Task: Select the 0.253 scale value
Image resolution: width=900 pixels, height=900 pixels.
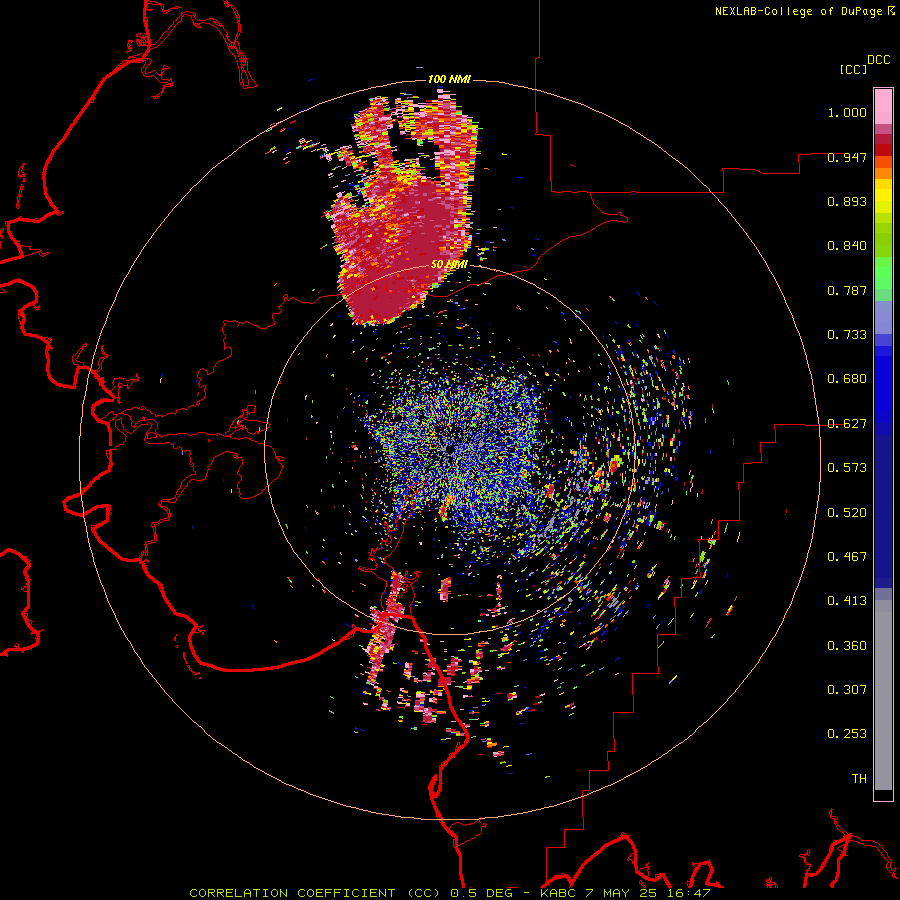Action: coord(847,734)
